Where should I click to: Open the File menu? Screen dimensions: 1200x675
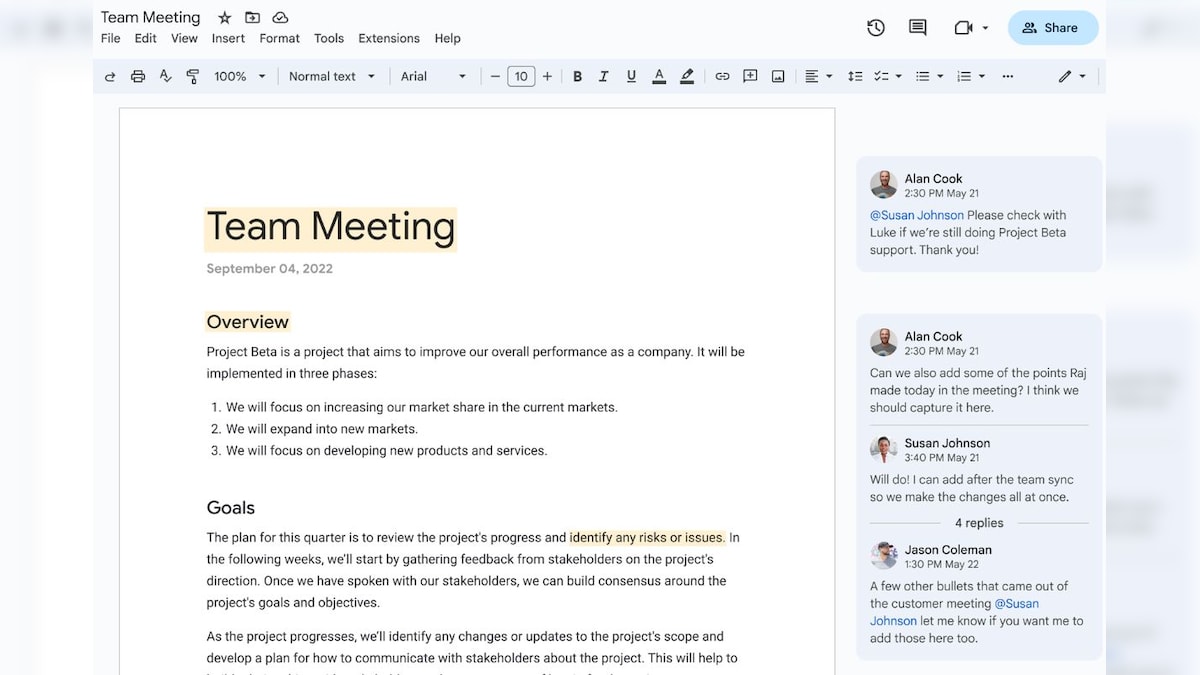point(110,38)
